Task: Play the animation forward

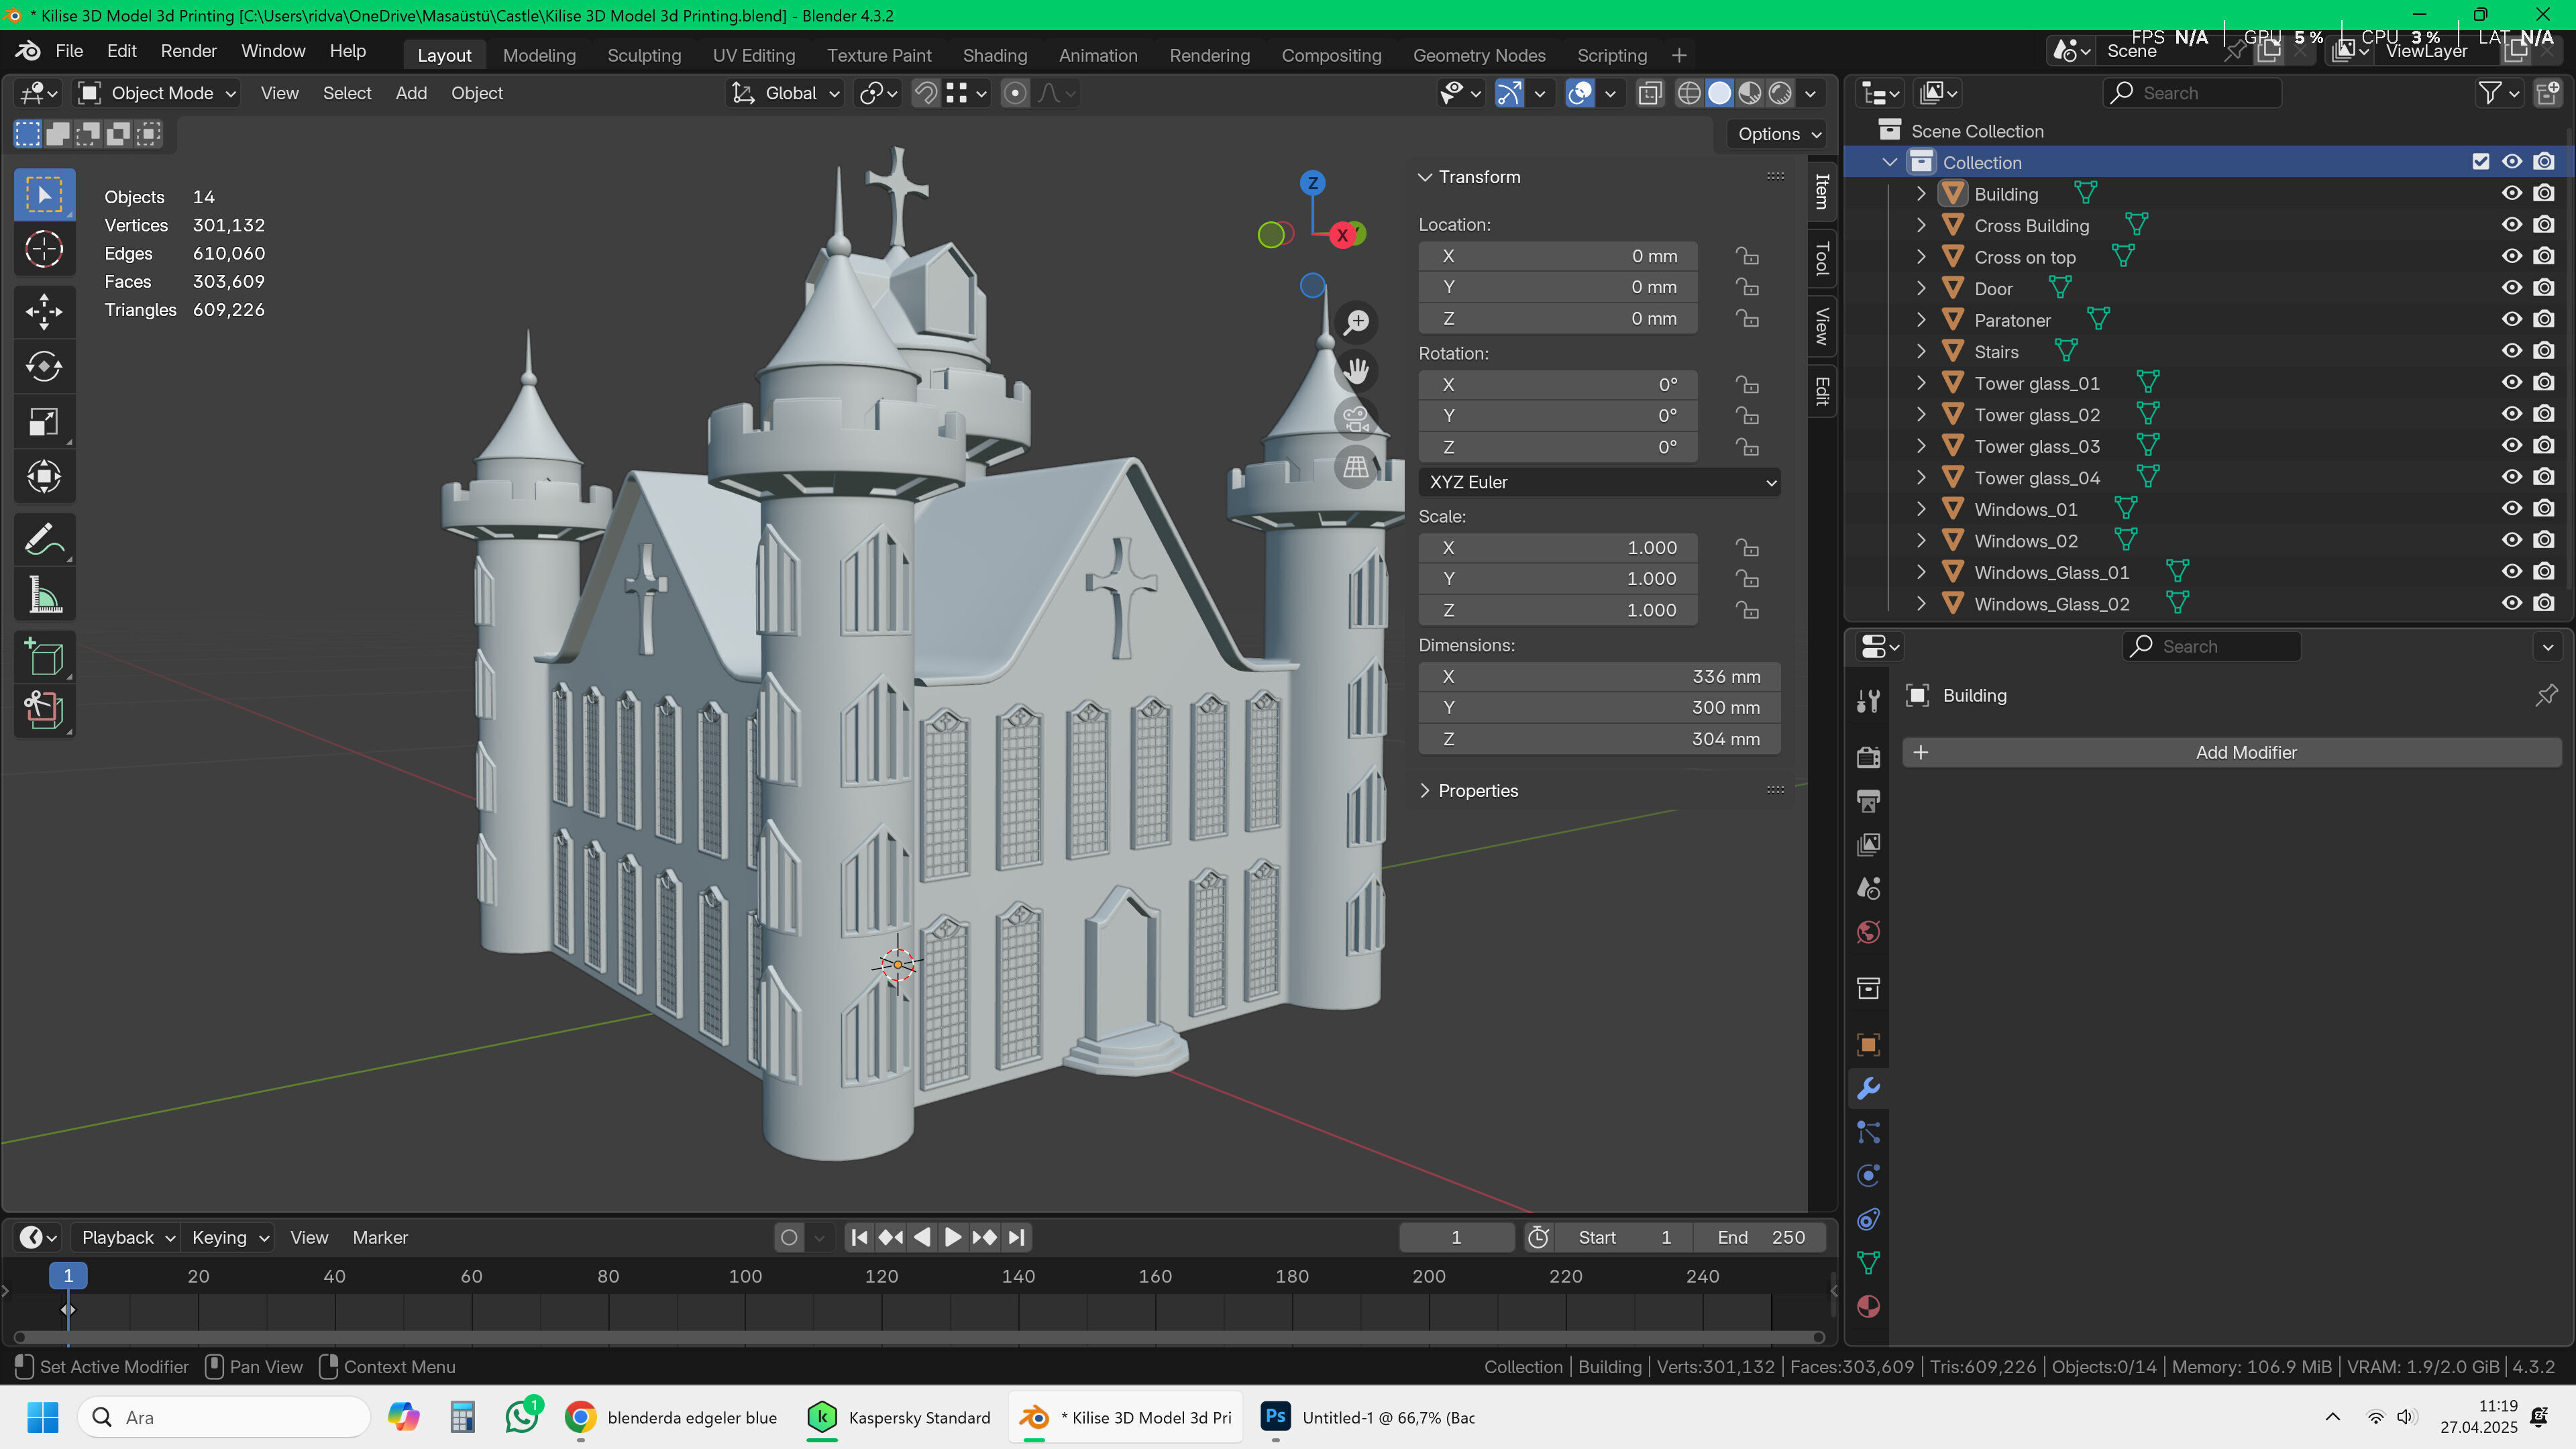Action: pos(953,1237)
